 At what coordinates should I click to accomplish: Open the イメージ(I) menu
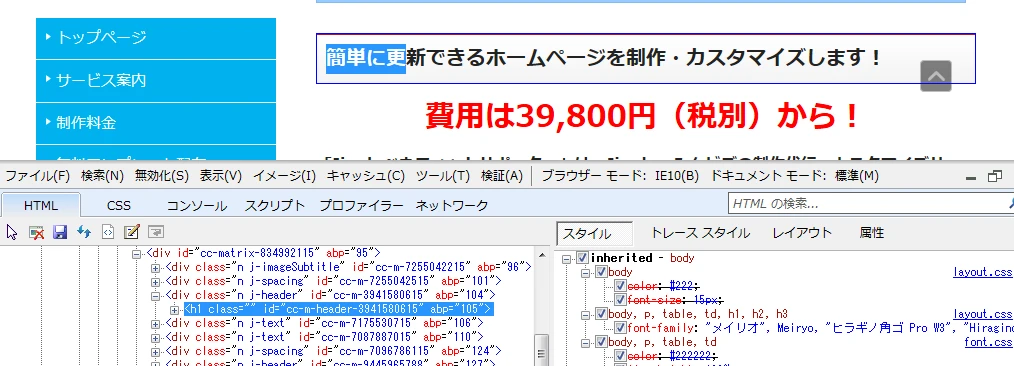pyautogui.click(x=285, y=176)
